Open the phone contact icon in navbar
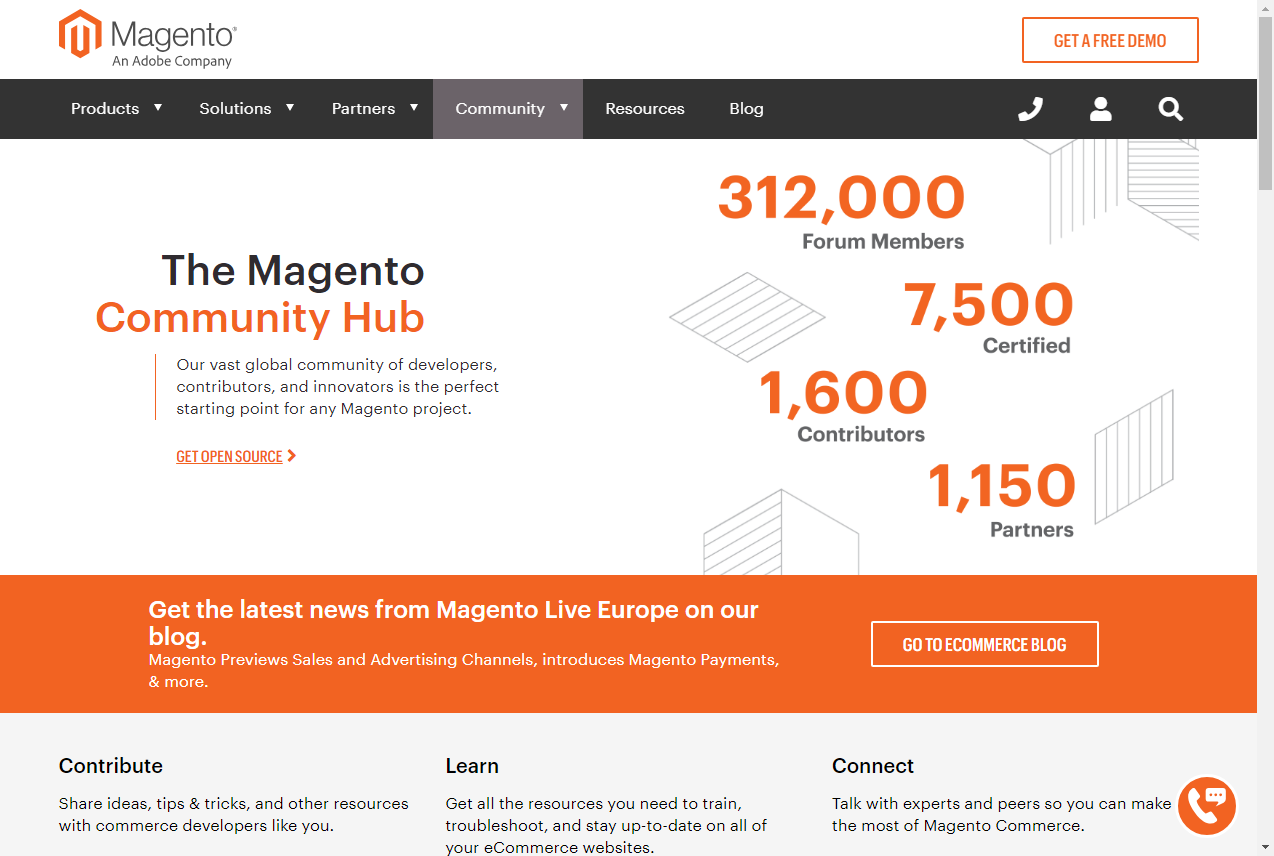The image size is (1274, 856). pos(1030,109)
